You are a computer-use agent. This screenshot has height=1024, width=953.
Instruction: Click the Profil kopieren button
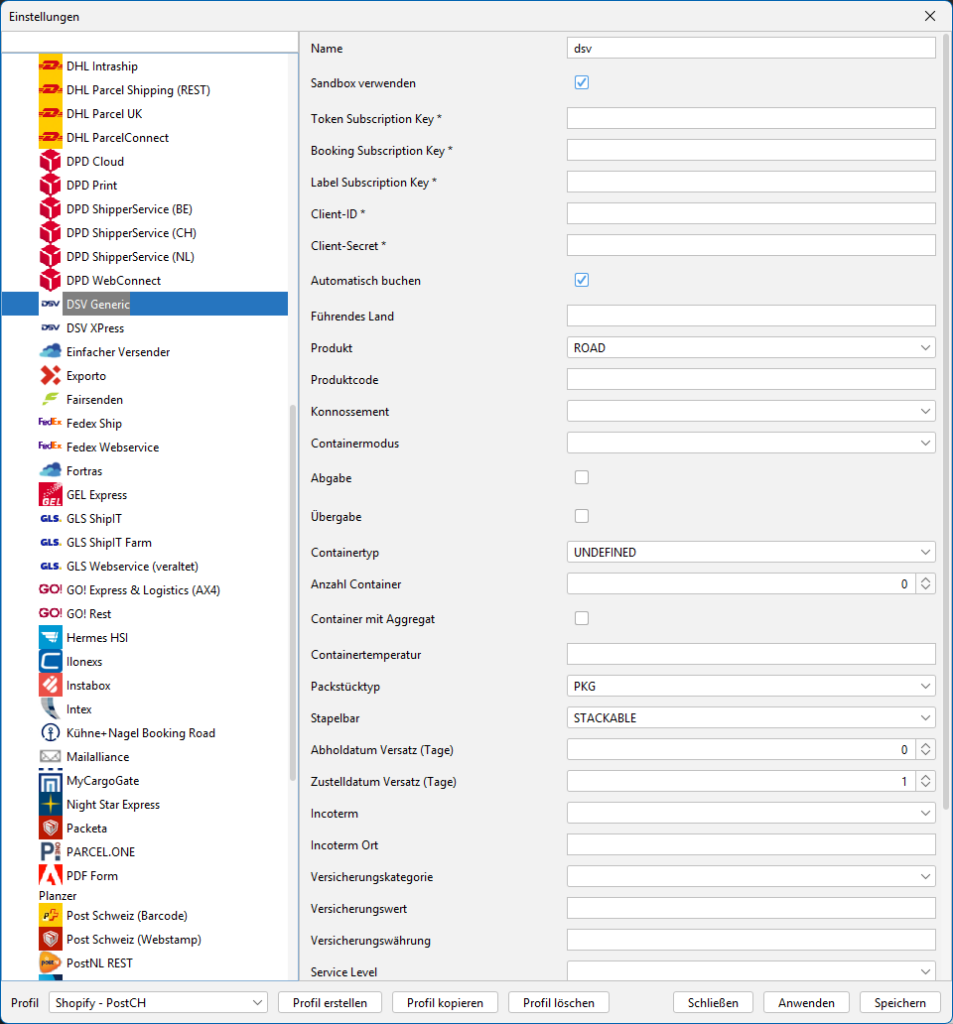tap(445, 1003)
